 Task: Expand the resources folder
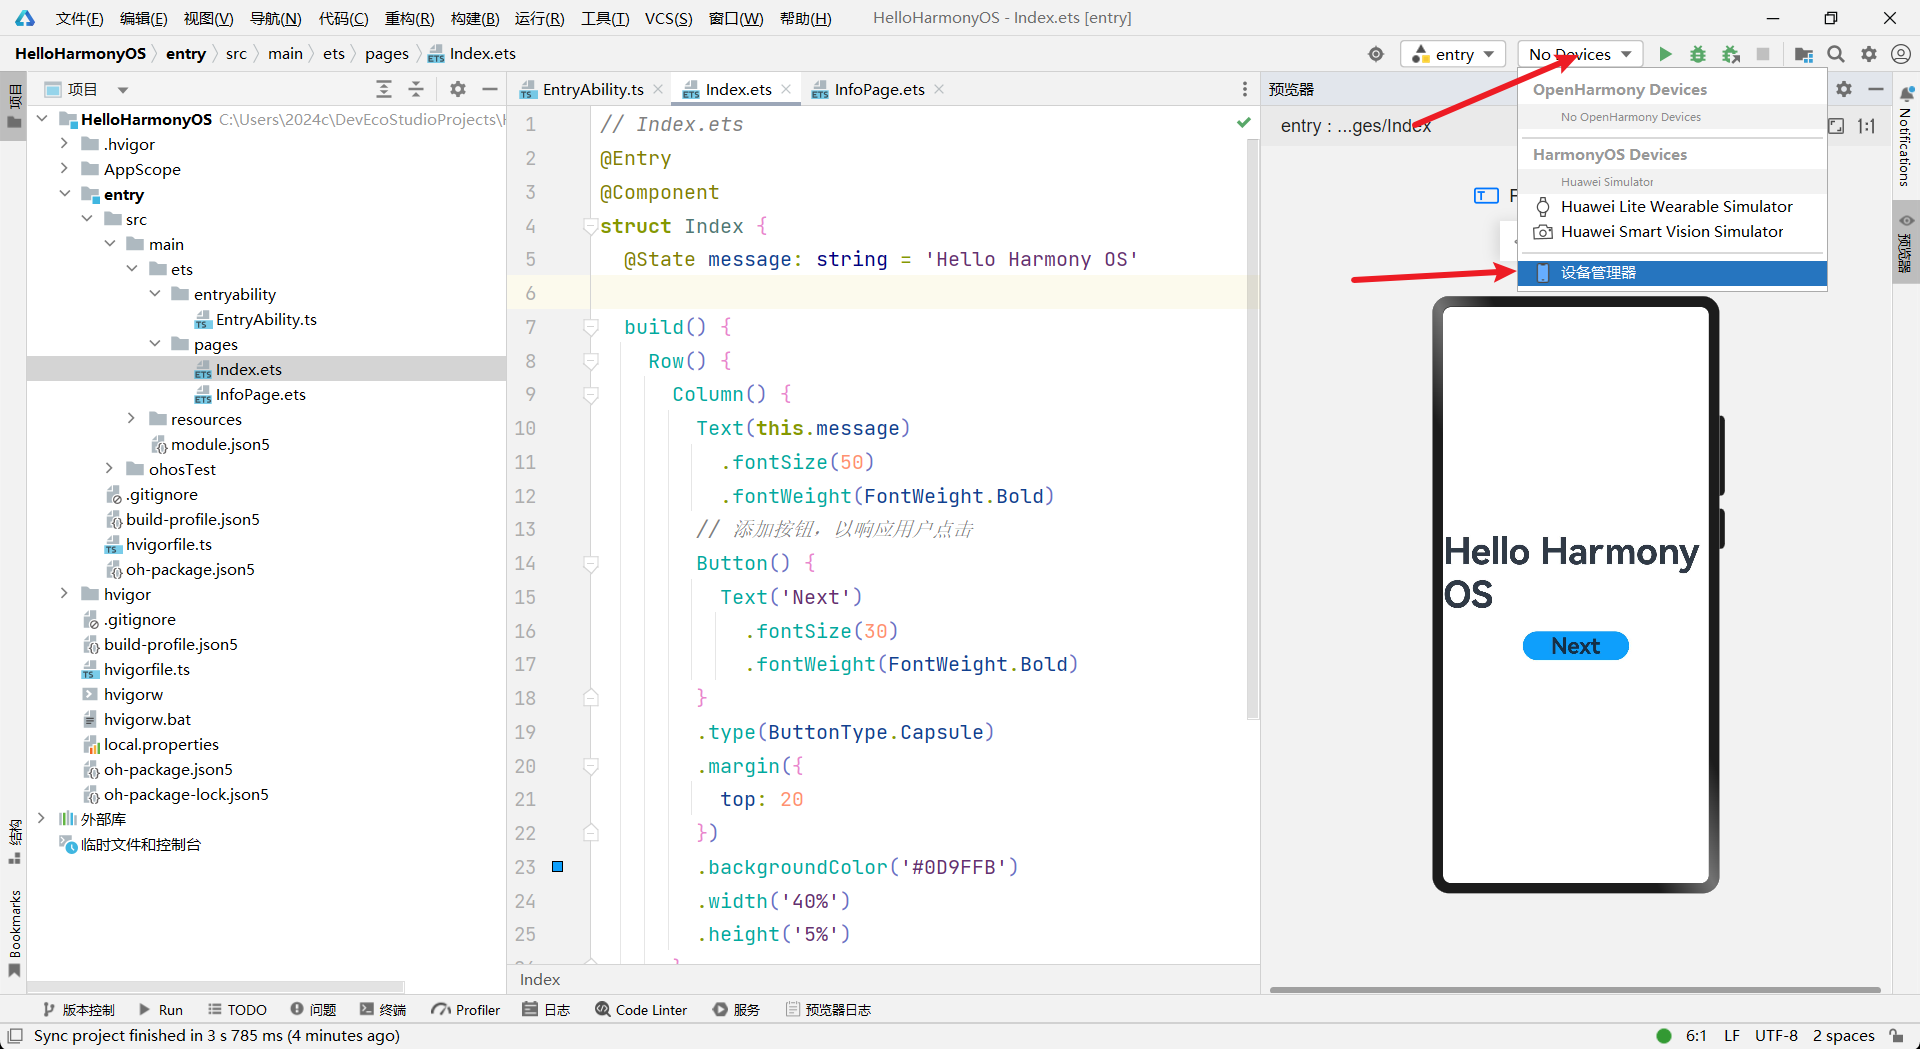(131, 419)
